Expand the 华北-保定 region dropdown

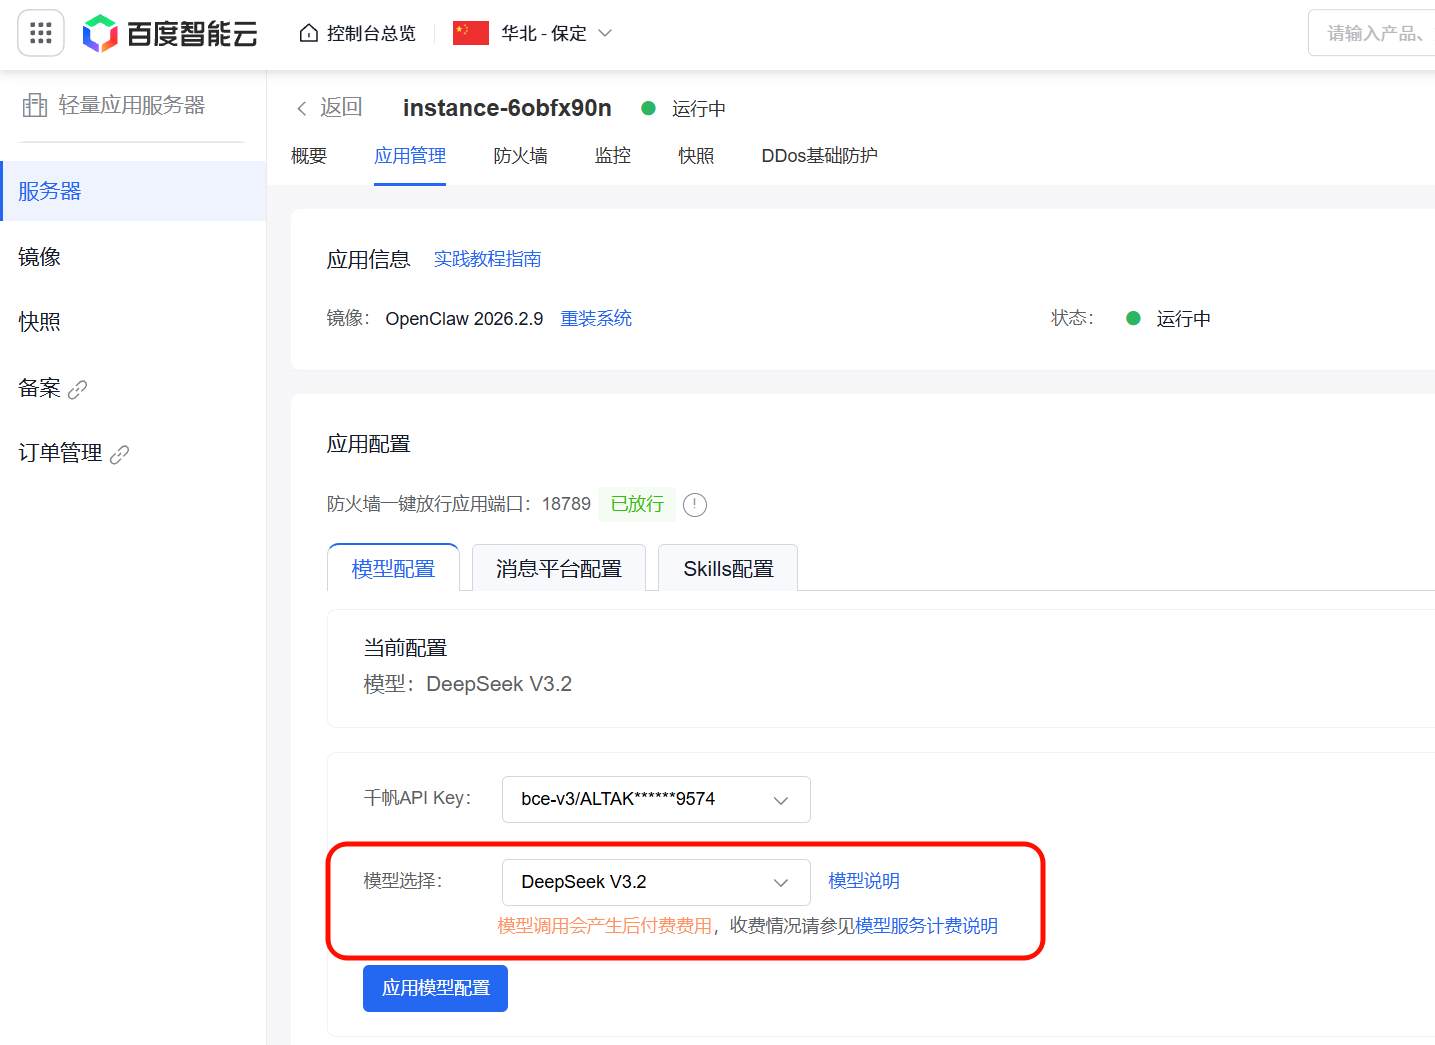click(605, 34)
